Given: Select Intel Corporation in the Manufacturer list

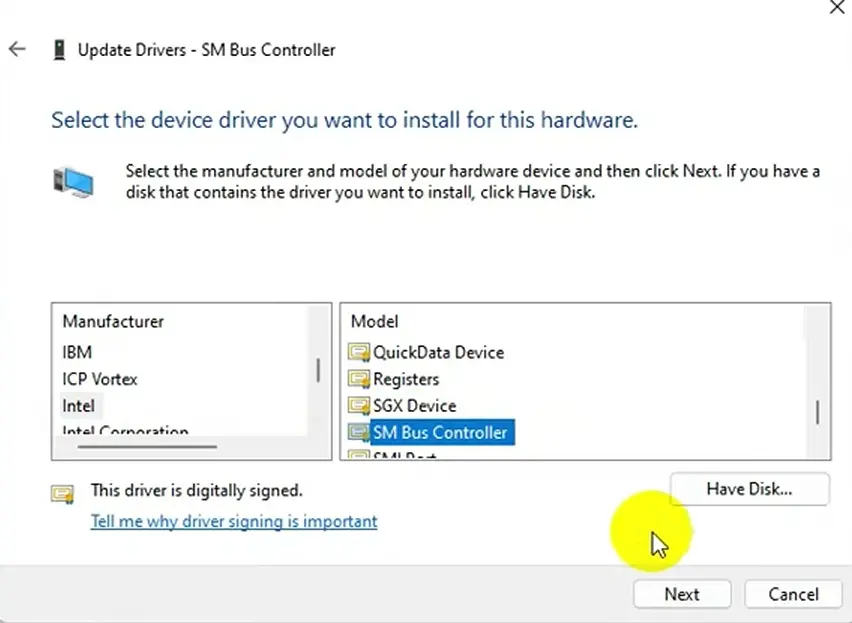Looking at the screenshot, I should click(119, 431).
